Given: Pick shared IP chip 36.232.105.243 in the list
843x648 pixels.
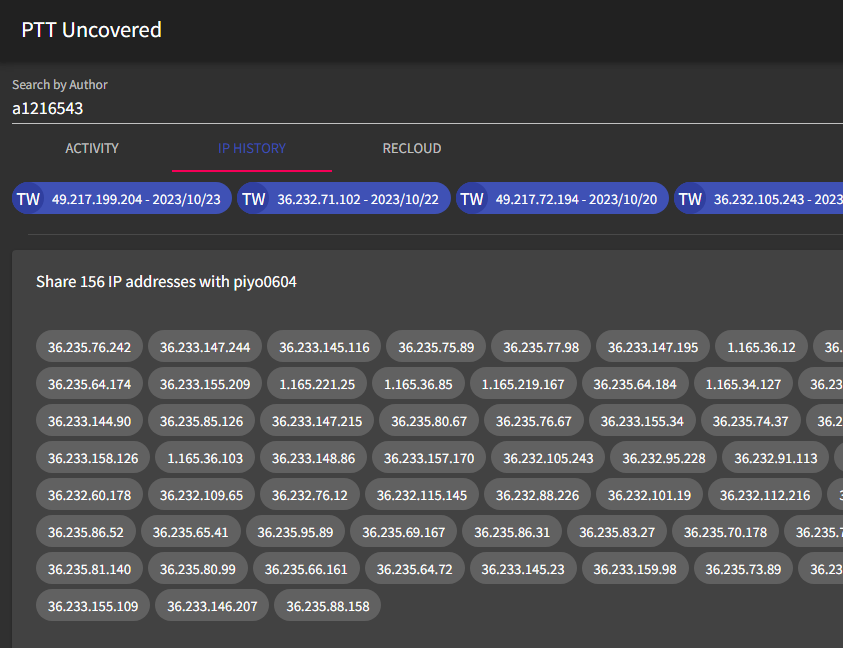Looking at the screenshot, I should tap(548, 459).
